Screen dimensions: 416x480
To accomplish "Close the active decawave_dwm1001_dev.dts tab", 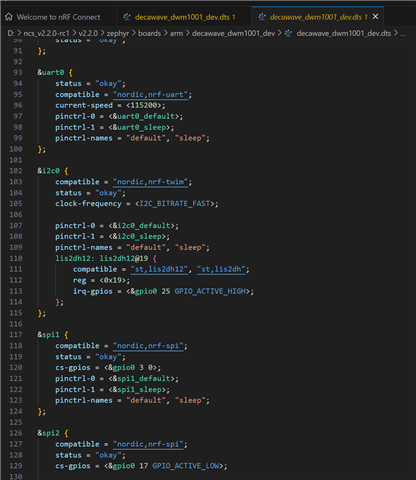I will tap(375, 16).
